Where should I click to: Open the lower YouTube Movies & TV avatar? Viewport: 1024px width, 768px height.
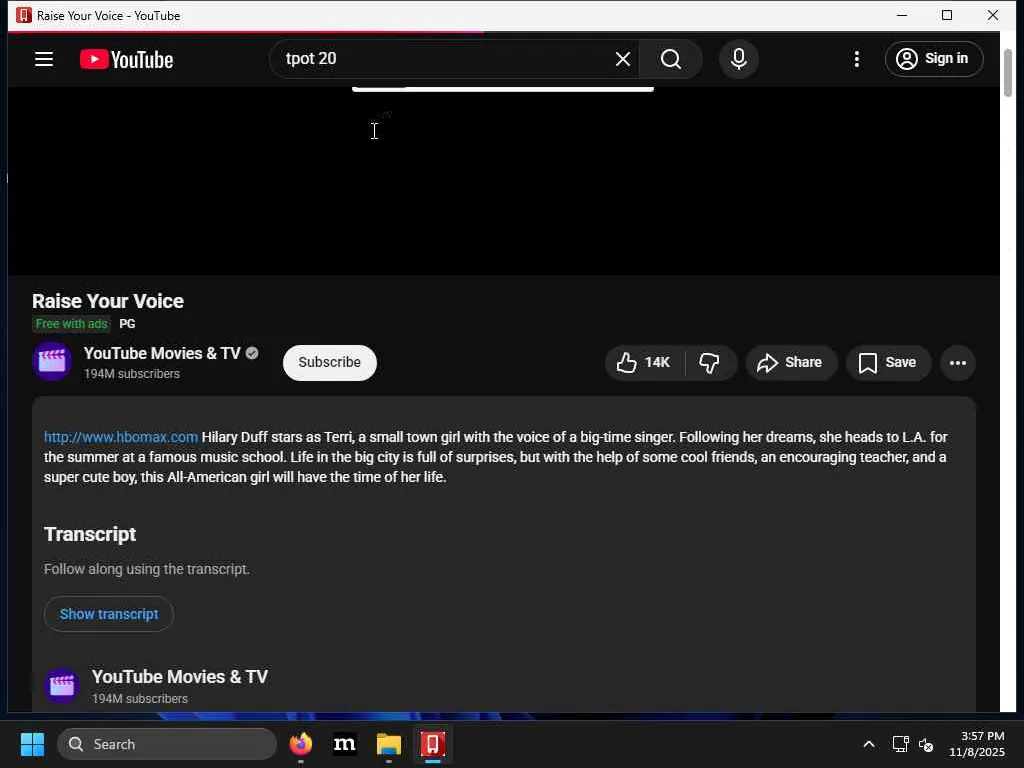click(x=62, y=686)
